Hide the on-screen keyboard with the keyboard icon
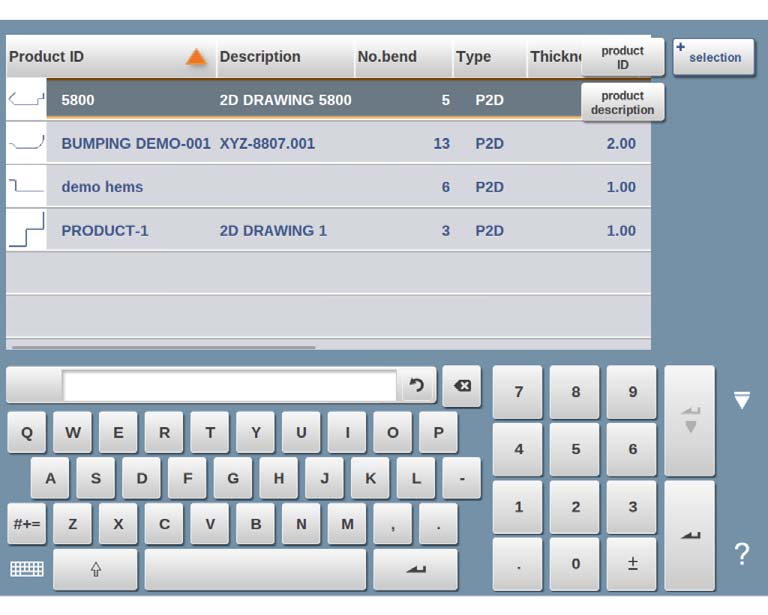The height and width of the screenshot is (615, 768). coord(27,569)
